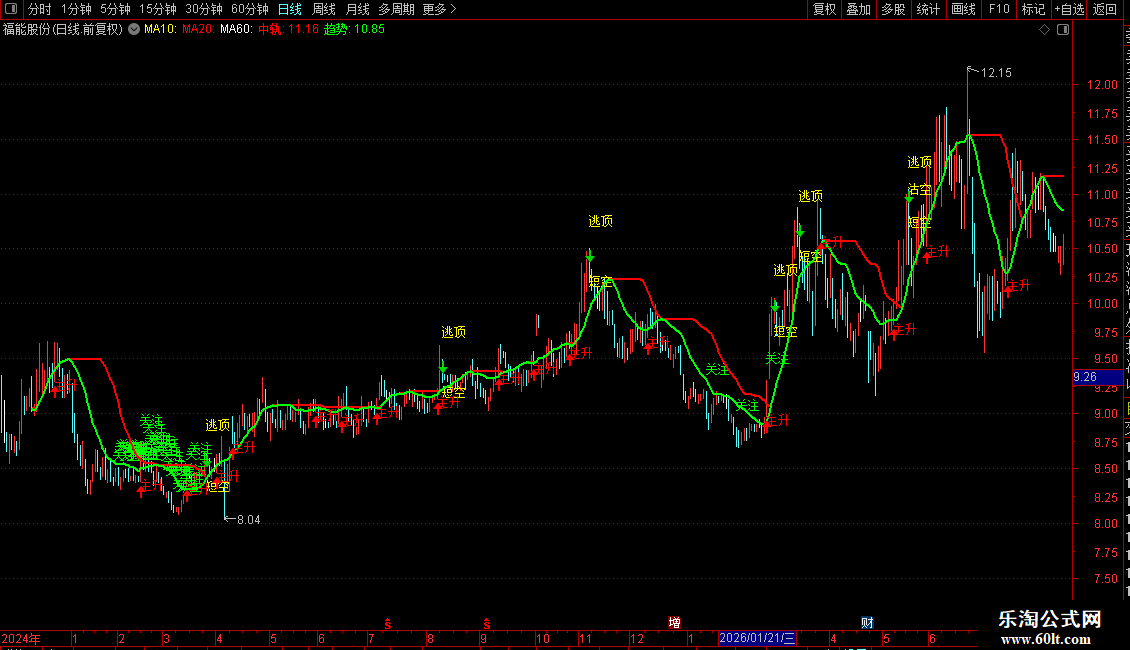
Task: Click the 12.00 value on price axis
Action: coord(1103,85)
